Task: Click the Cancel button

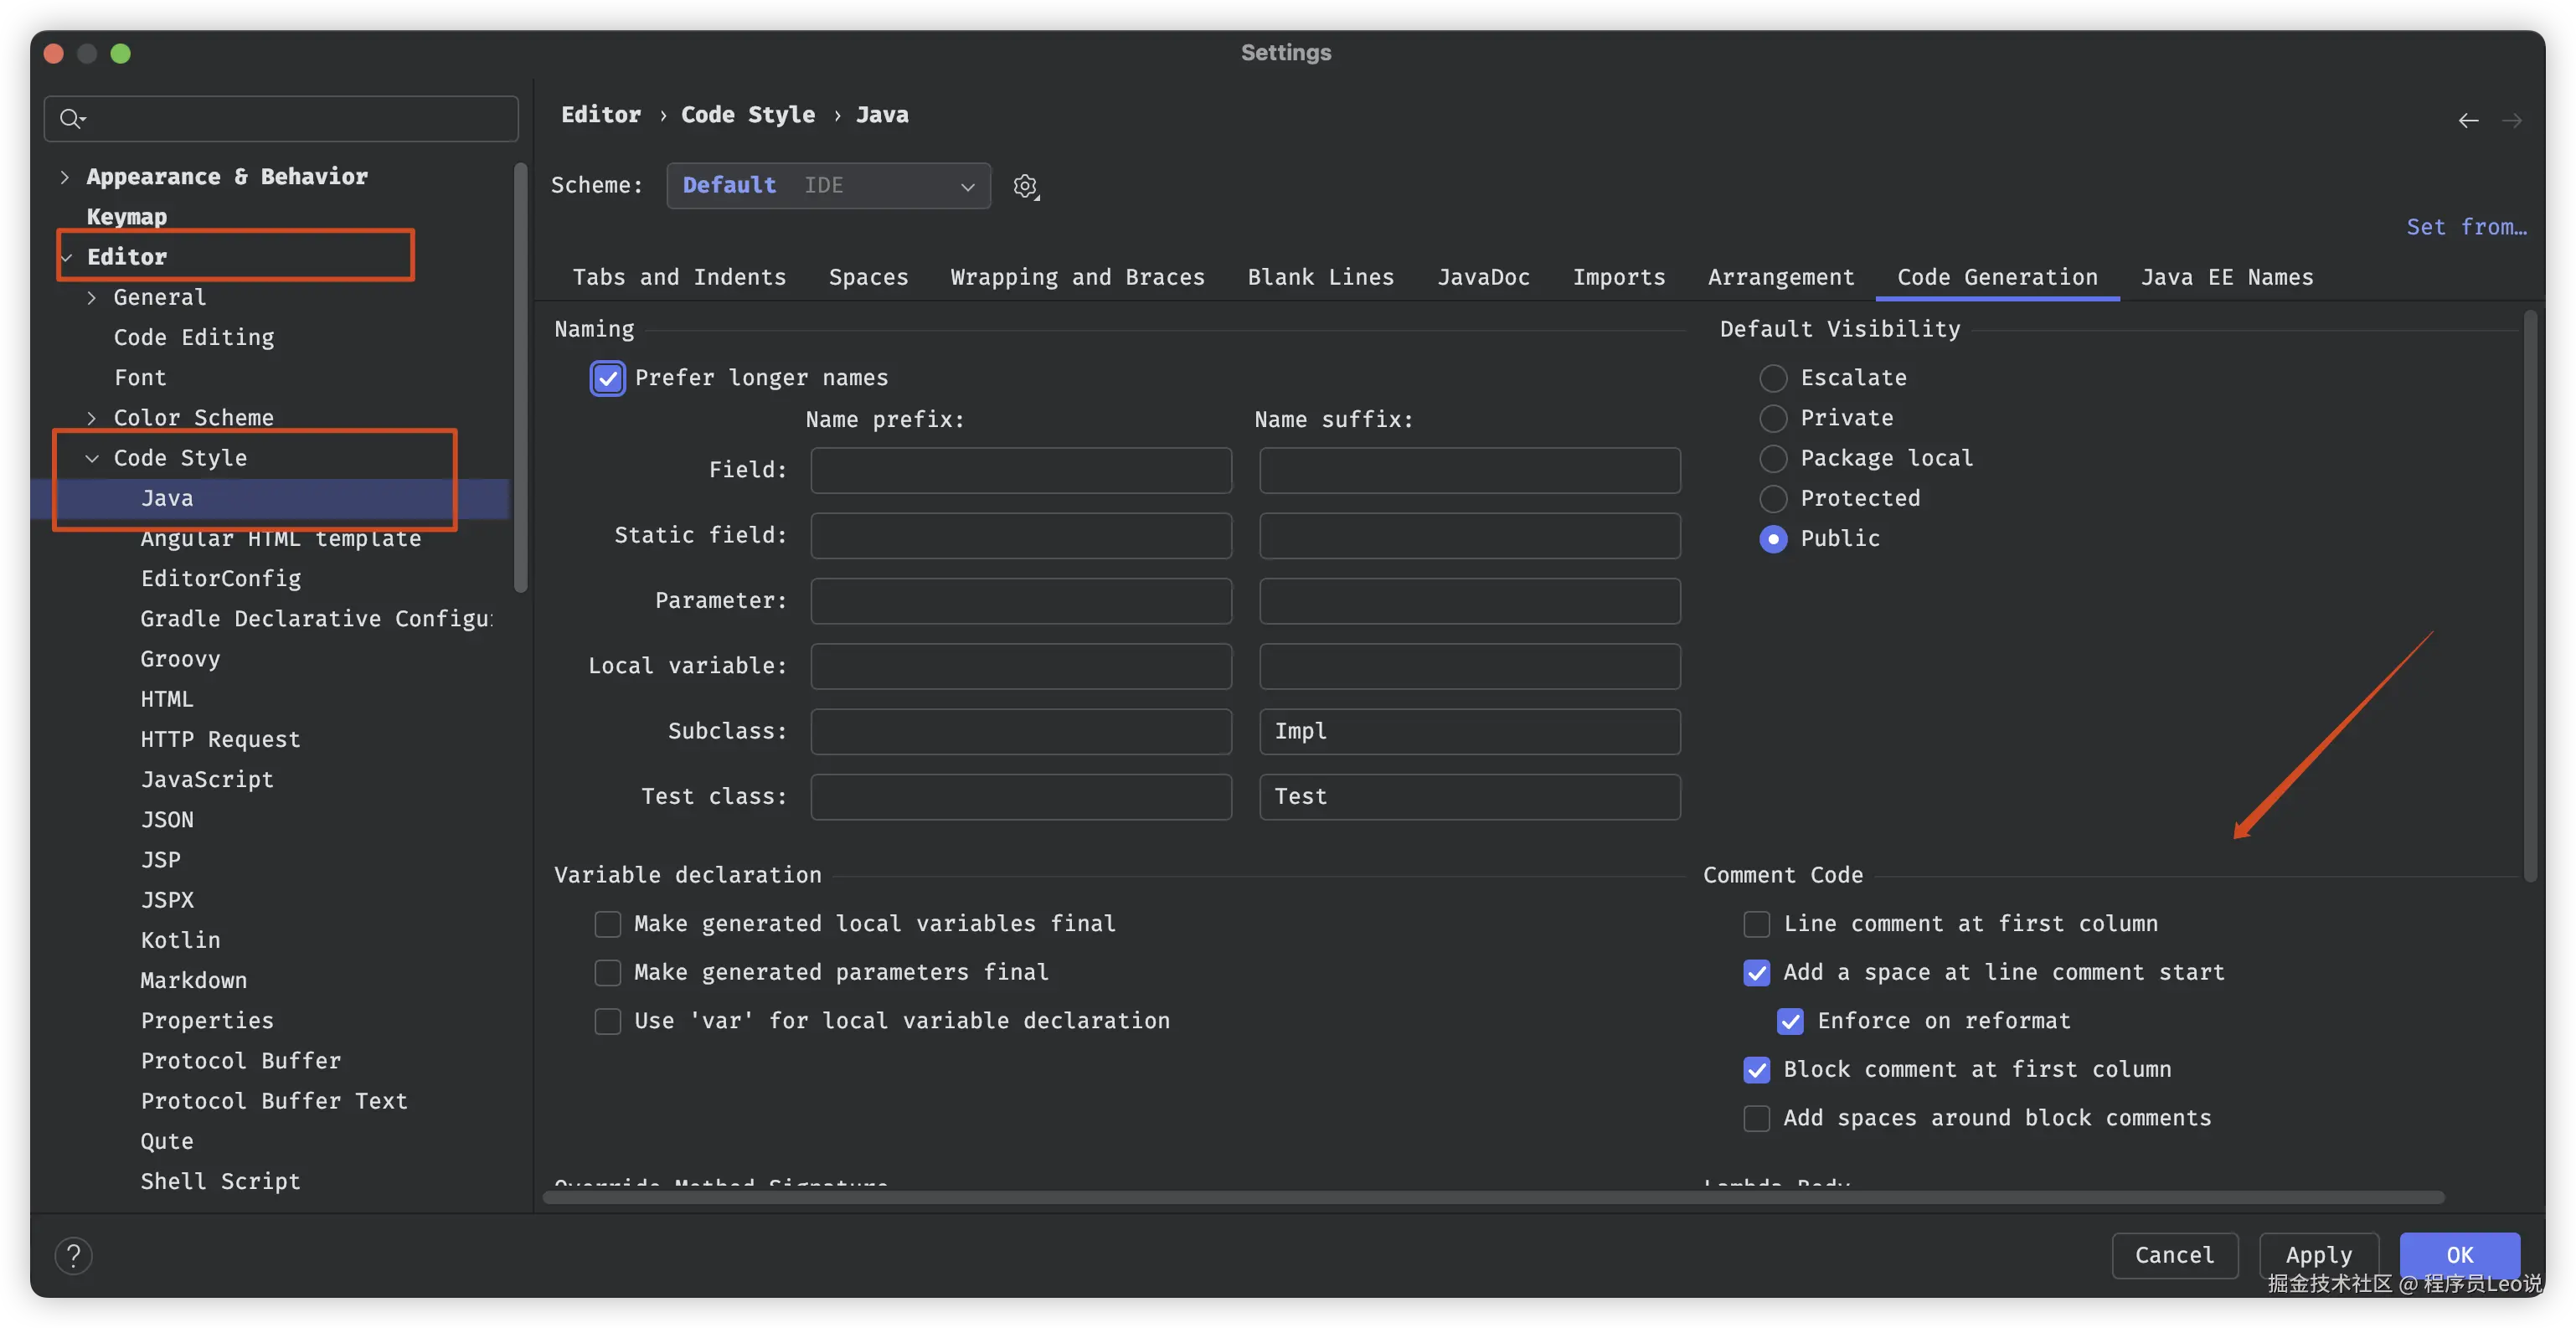Action: tap(2174, 1254)
